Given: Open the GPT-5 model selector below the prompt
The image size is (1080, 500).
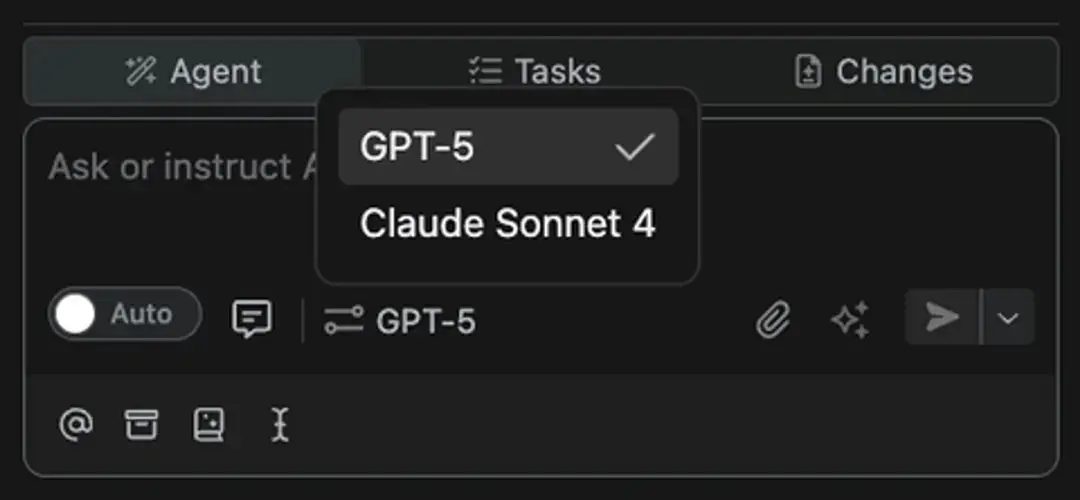Looking at the screenshot, I should click(400, 321).
